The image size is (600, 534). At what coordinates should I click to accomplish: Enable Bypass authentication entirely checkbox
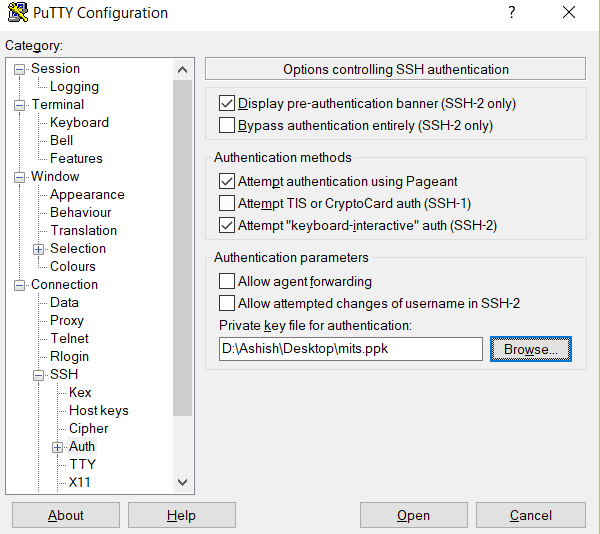(227, 125)
